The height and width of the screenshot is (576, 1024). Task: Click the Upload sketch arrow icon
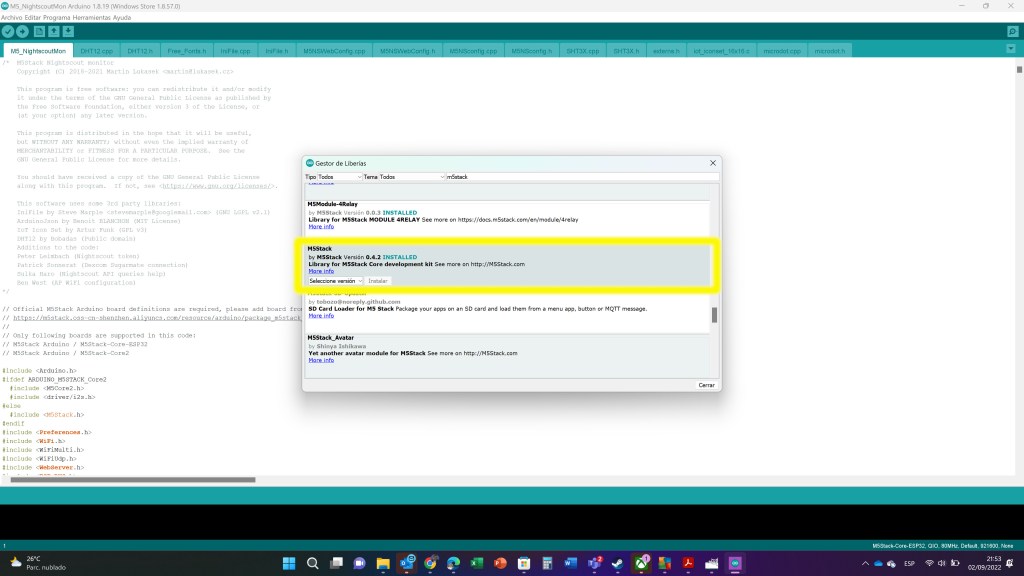tap(22, 32)
